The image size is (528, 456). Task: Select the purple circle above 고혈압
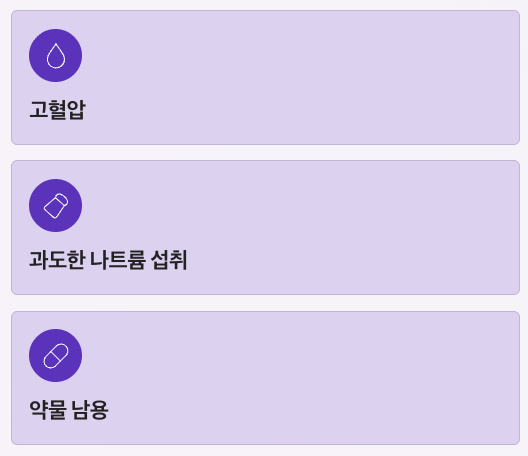pos(56,56)
